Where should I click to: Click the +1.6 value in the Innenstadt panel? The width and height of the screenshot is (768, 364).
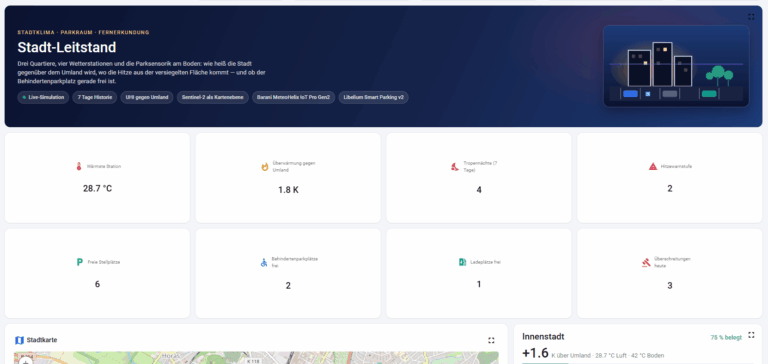coord(535,353)
